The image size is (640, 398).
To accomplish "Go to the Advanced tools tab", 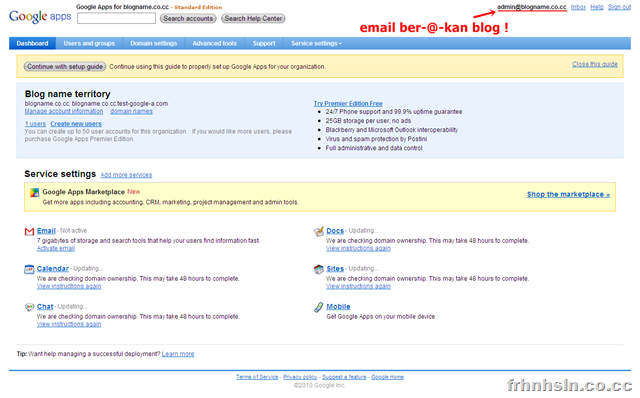I will point(215,43).
